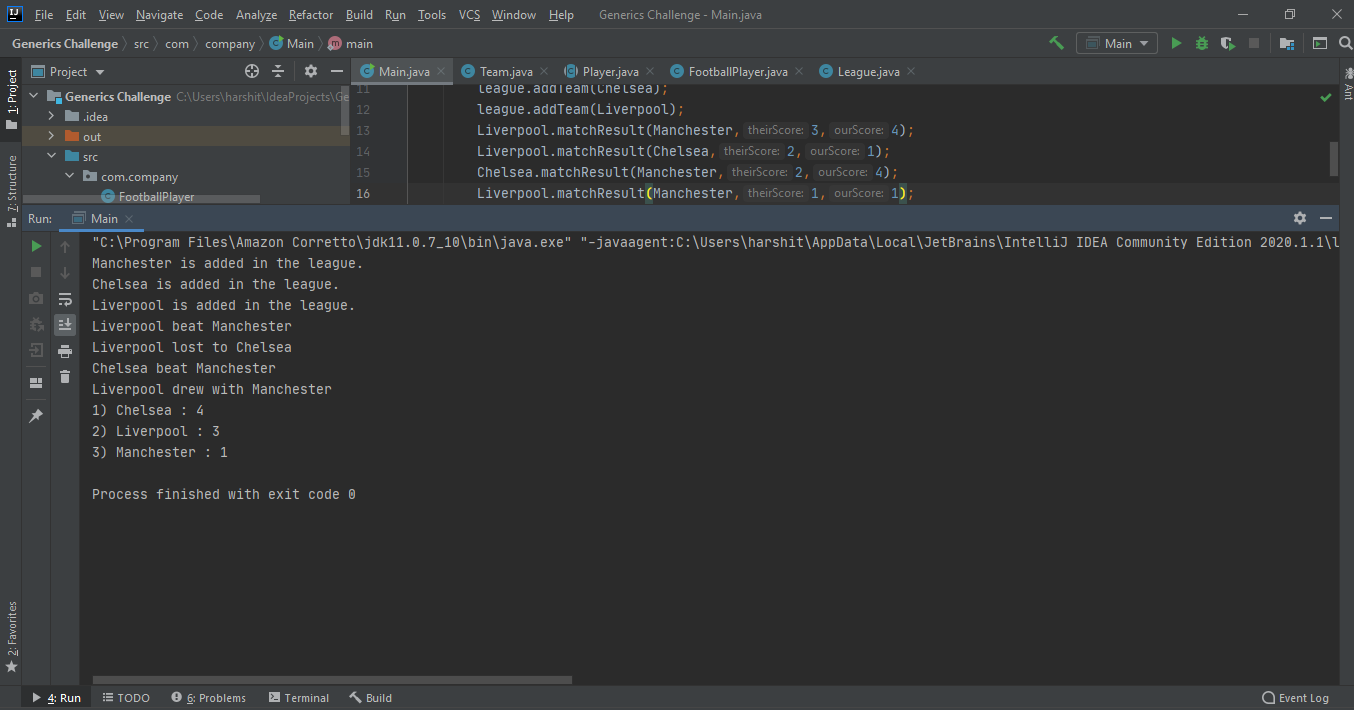Select FootballPlayer in project tree
The width and height of the screenshot is (1354, 710).
tap(157, 197)
